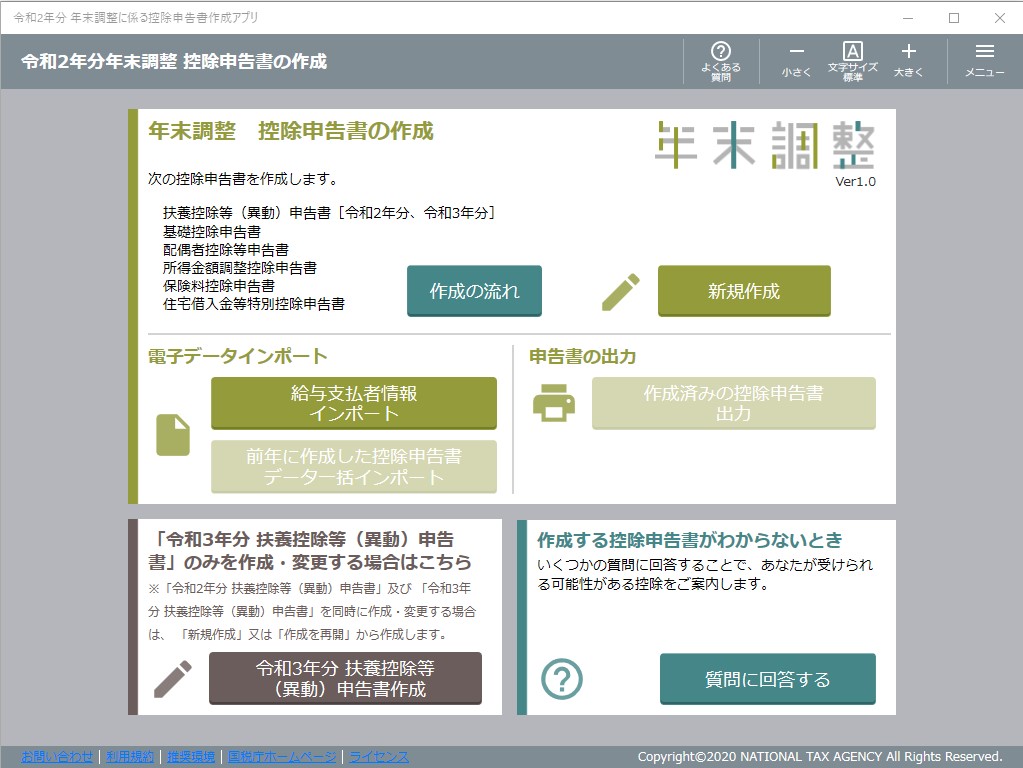Click the question mark icon near 質問に回答する
This screenshot has height=768, width=1023.
pos(563,678)
